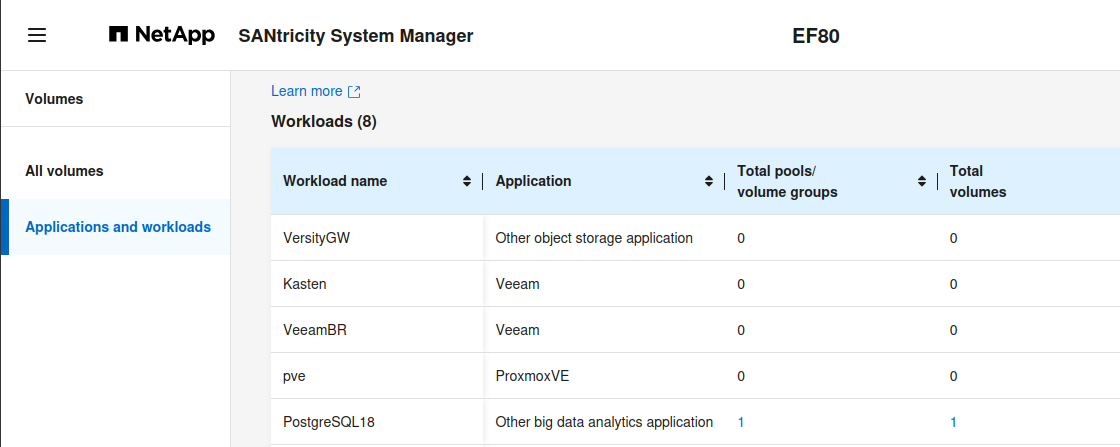Viewport: 1120px width, 447px height.
Task: Click pve total volumes value 0
Action: pyautogui.click(x=954, y=376)
